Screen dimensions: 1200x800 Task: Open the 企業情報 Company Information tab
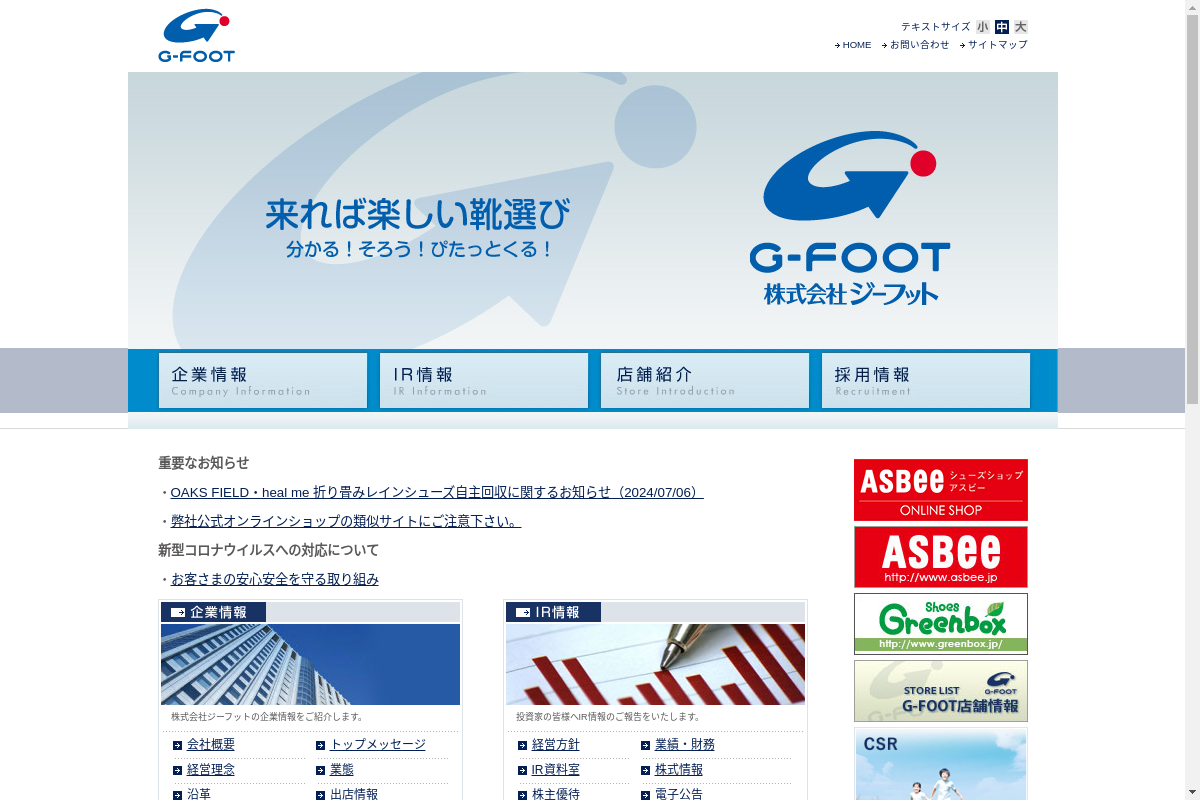coord(263,380)
